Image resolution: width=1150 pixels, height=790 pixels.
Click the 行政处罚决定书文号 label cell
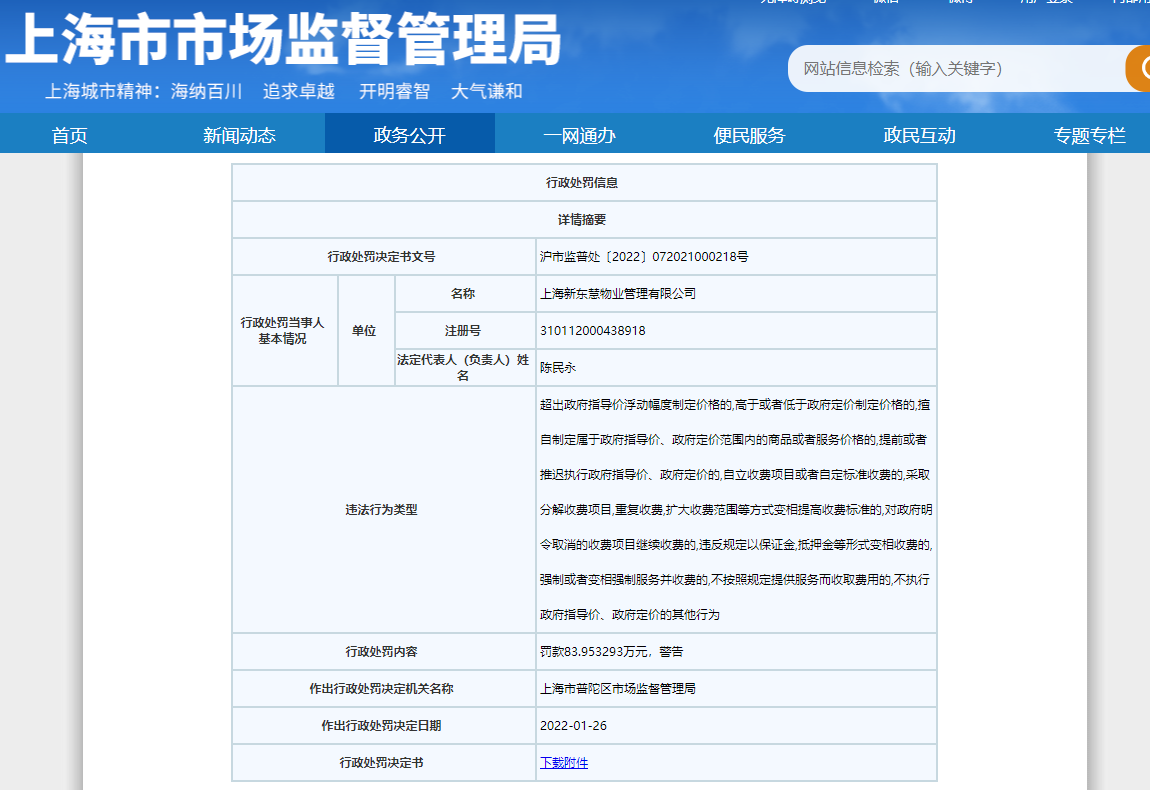384,257
